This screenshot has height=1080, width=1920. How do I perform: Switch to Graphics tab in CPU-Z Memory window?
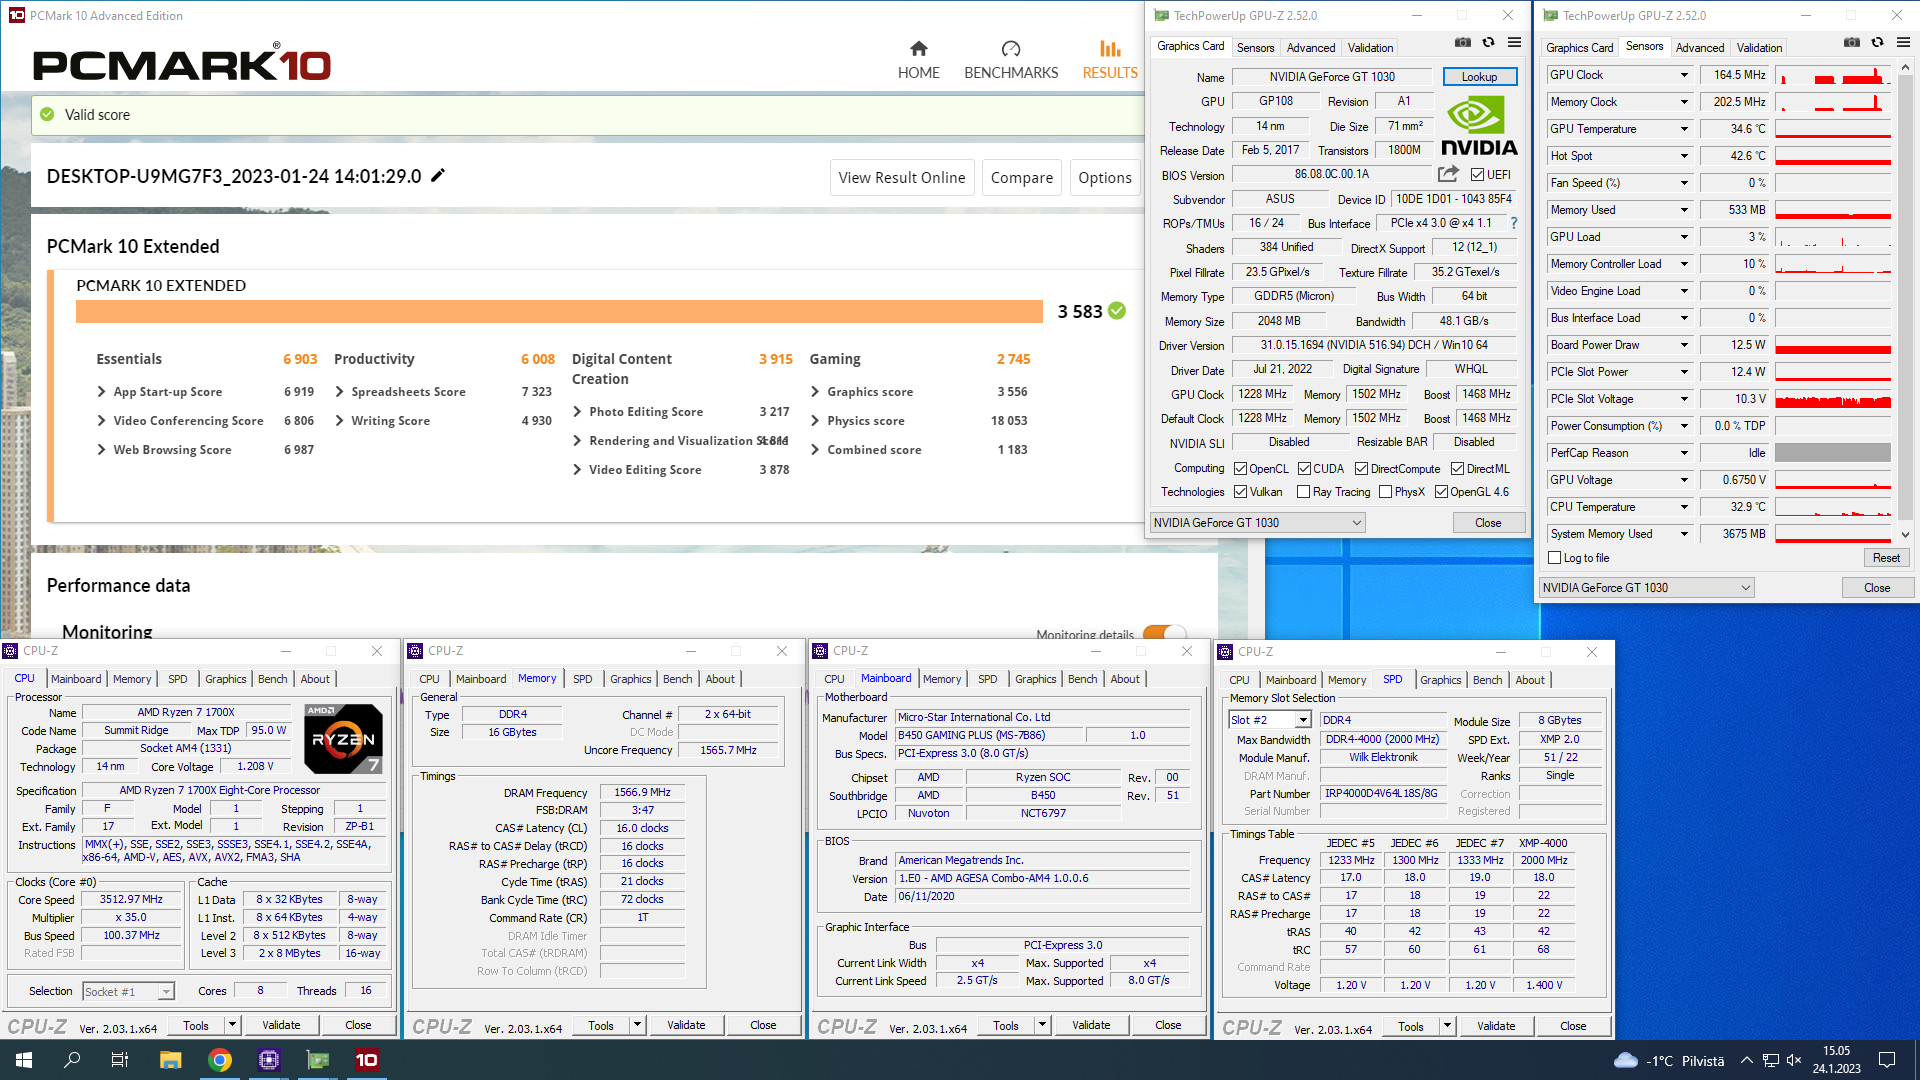[x=630, y=679]
